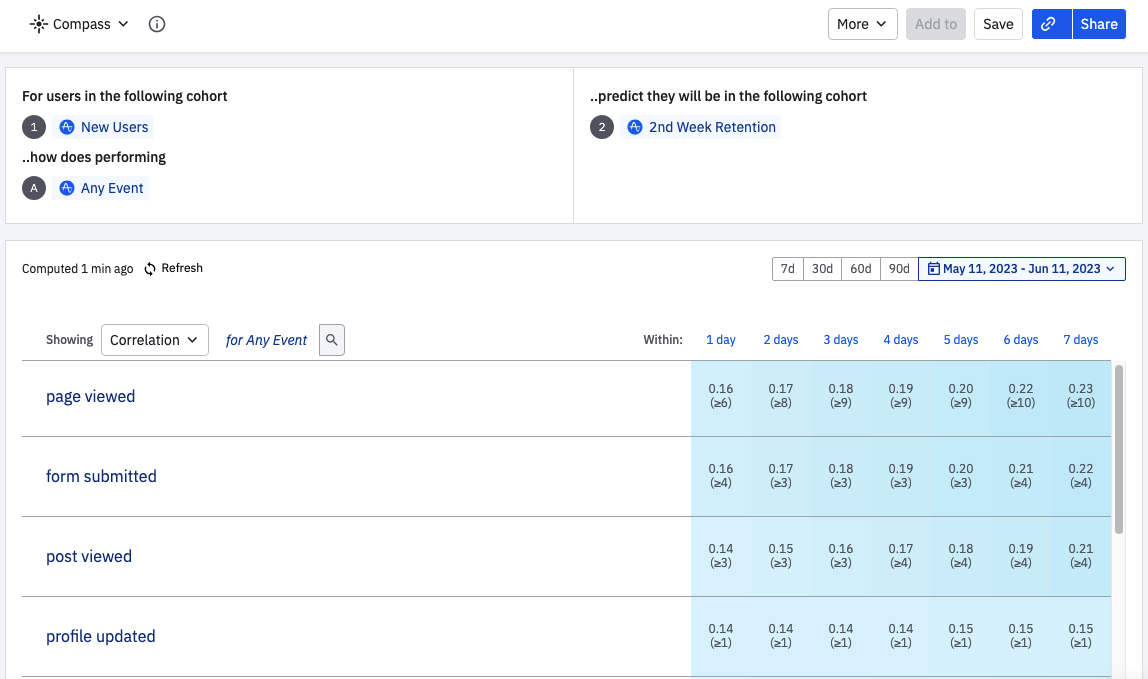Viewport: 1148px width, 679px height.
Task: Select form submitted 7 days cell 0.22
Action: pos(1081,476)
